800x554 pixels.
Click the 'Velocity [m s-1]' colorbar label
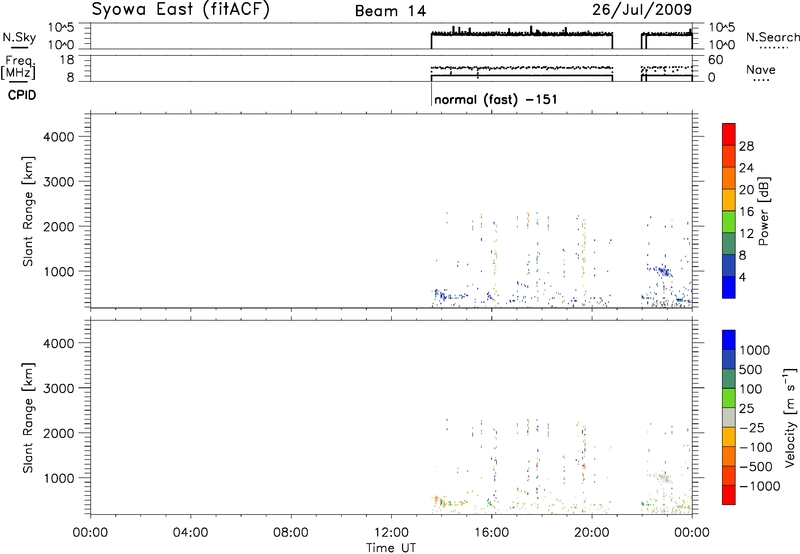(x=790, y=417)
